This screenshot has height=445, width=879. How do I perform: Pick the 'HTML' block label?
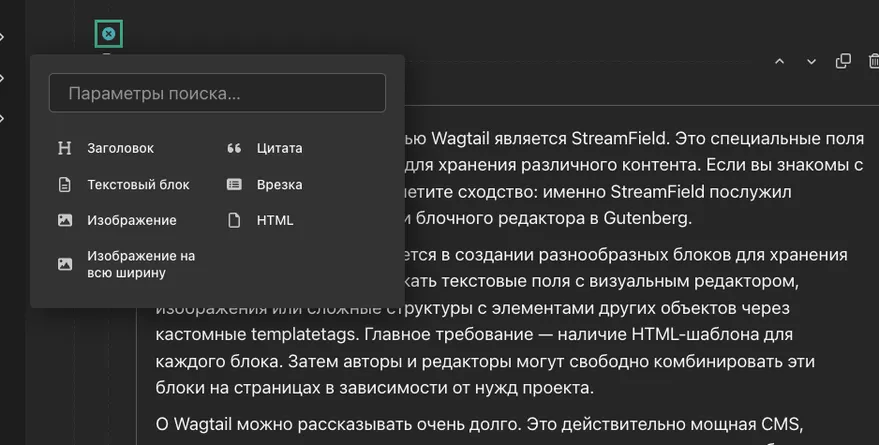pos(275,220)
